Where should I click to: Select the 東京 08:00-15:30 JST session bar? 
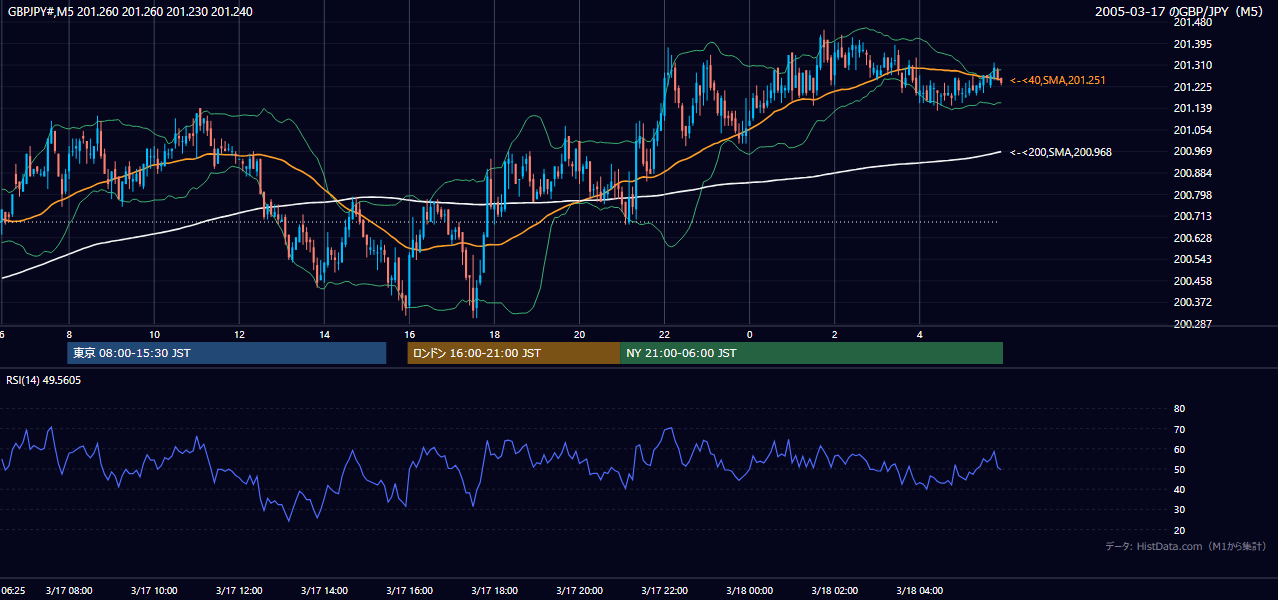[226, 353]
